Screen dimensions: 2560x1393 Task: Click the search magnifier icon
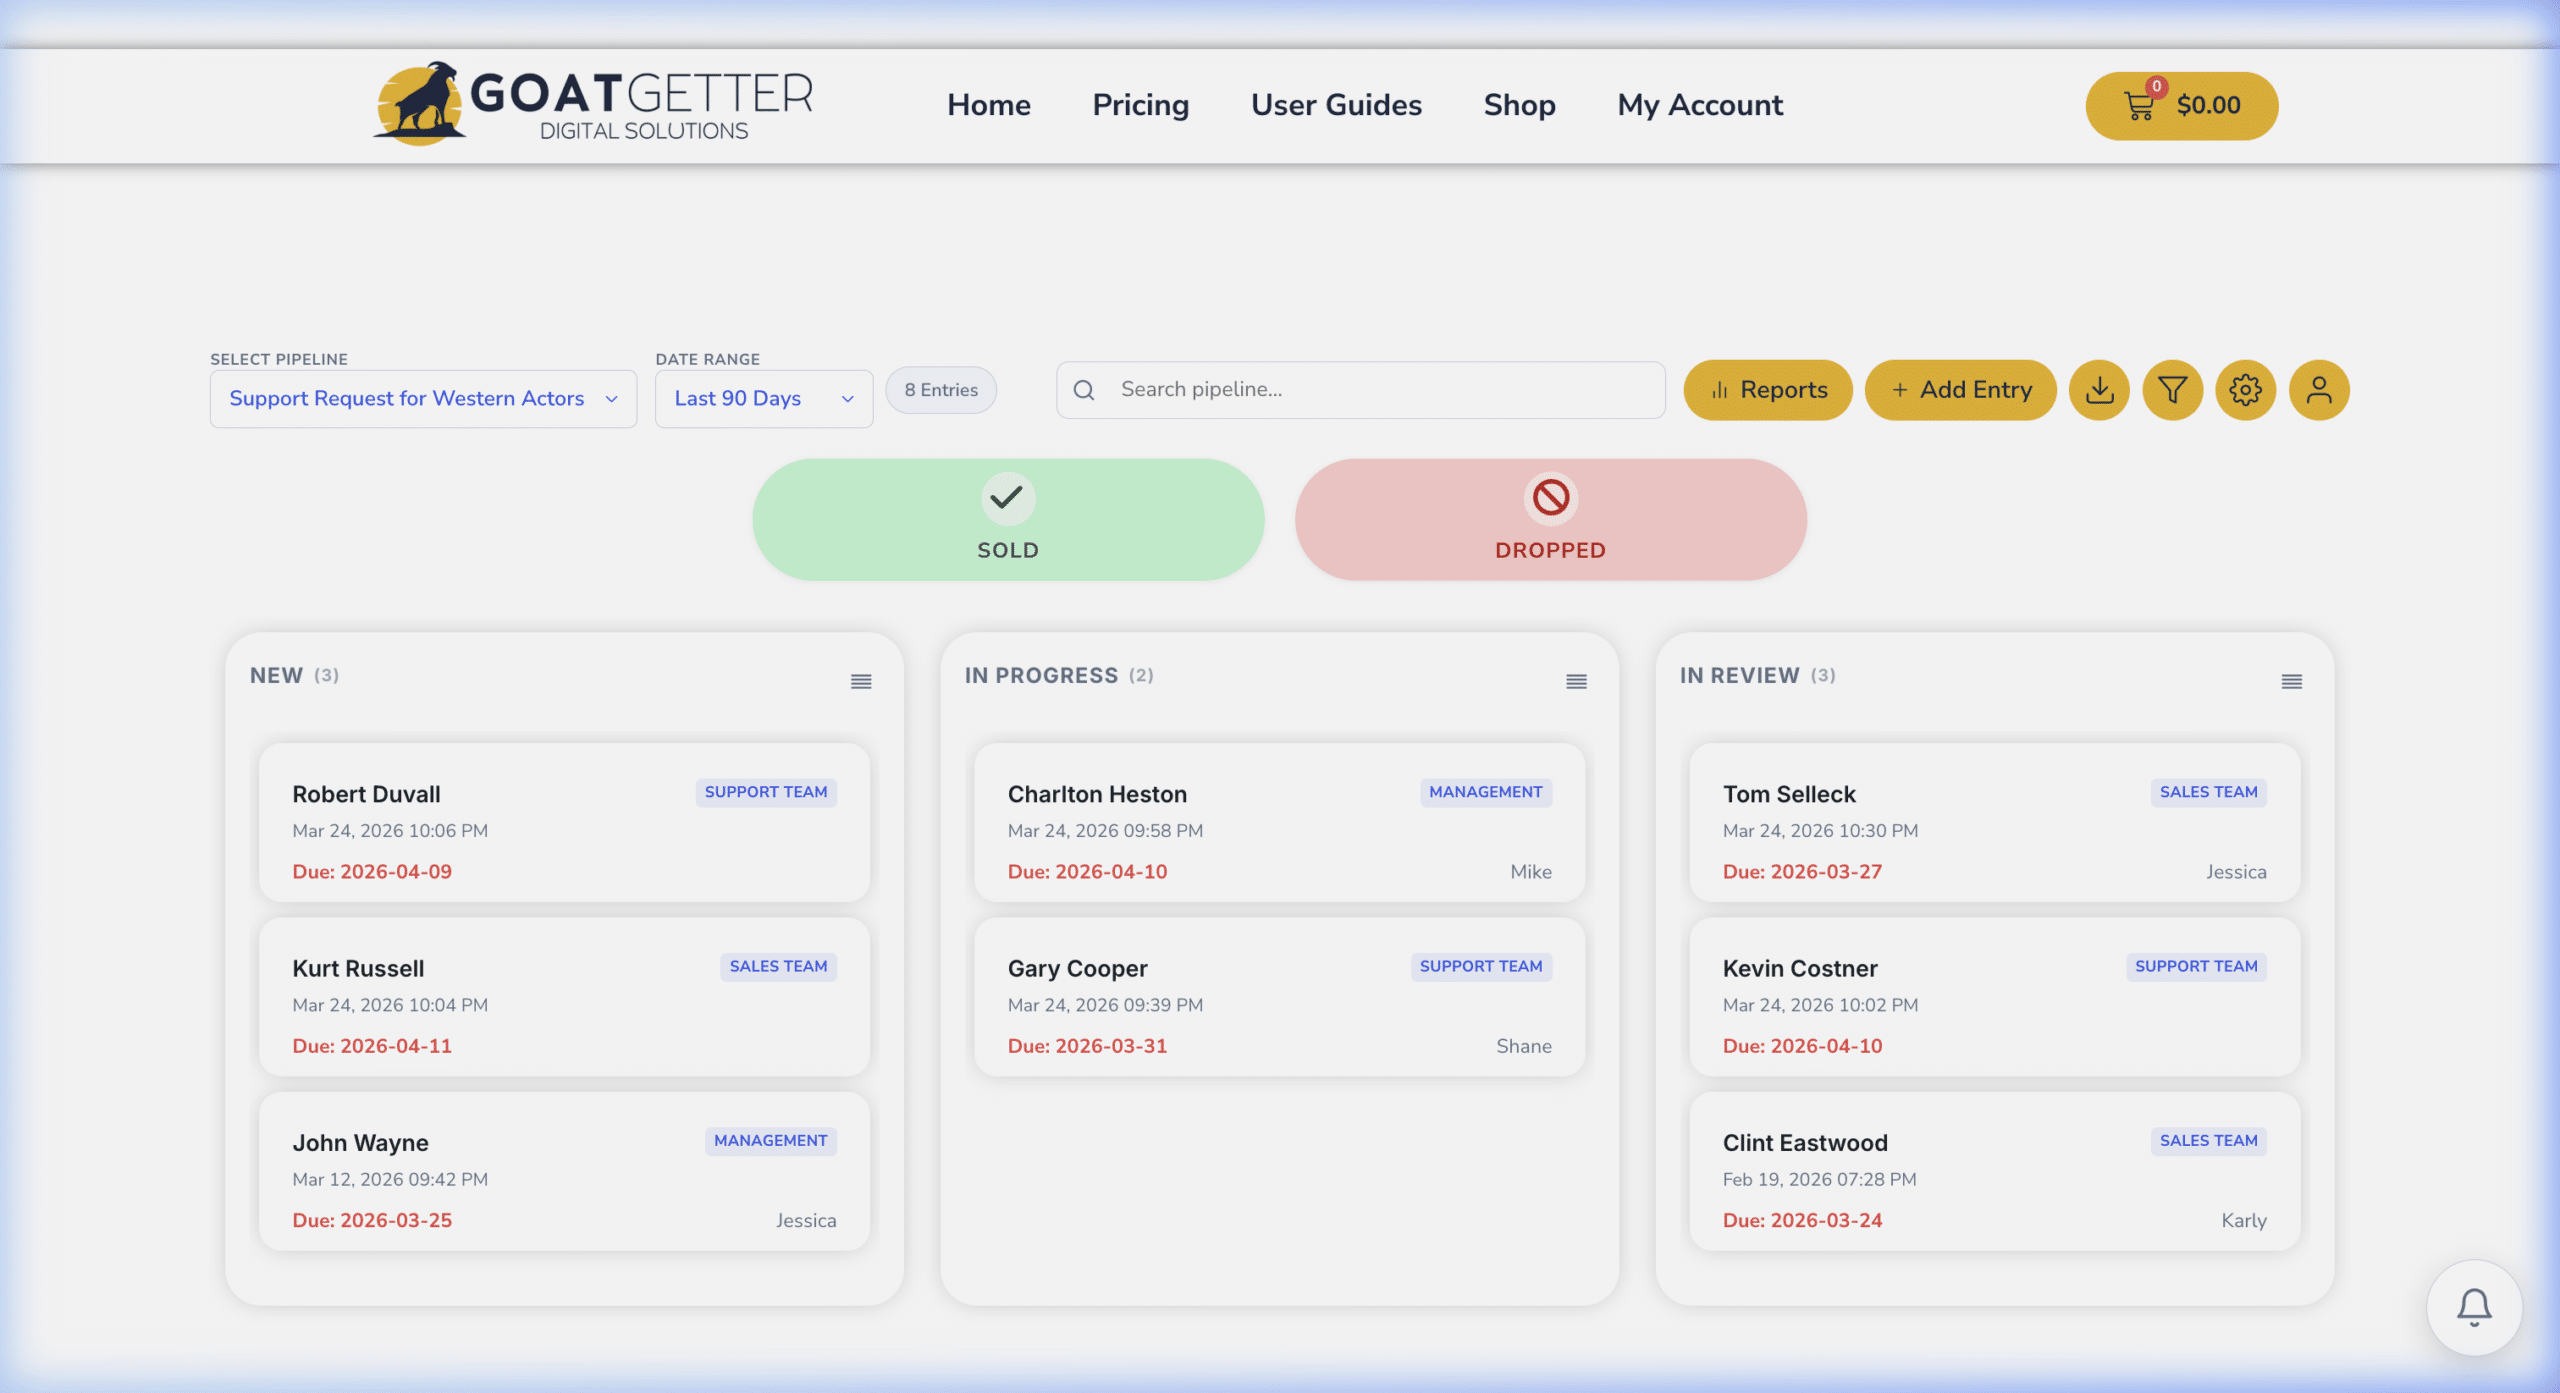(x=1084, y=390)
